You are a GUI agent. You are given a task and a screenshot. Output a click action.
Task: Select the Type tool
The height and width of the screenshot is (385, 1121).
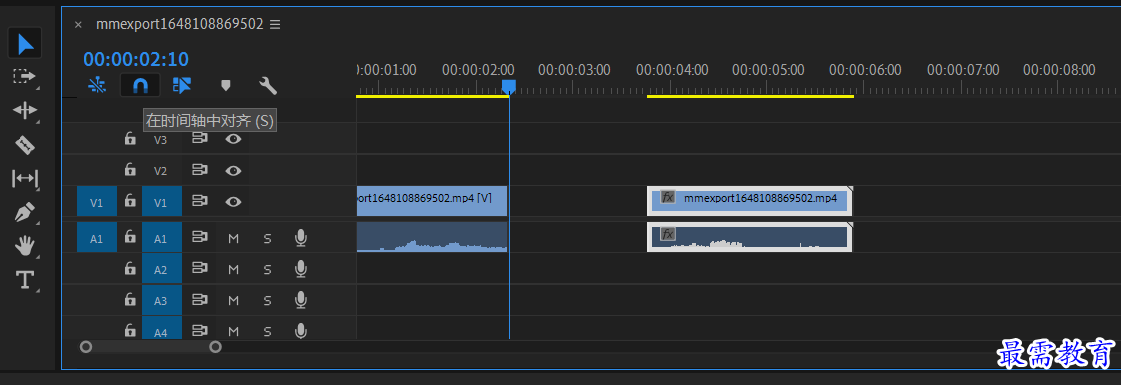point(25,280)
